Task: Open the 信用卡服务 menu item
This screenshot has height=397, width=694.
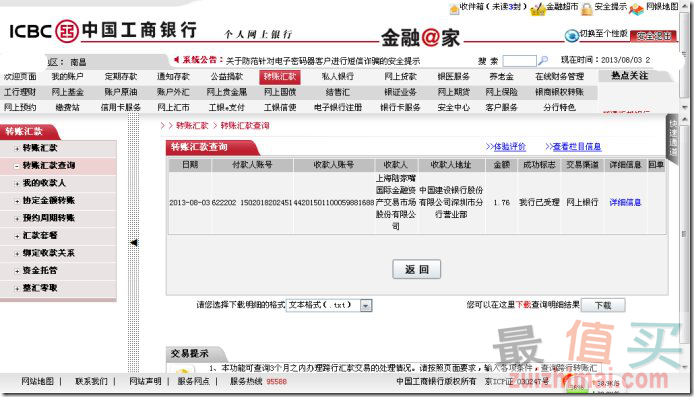Action: (x=121, y=107)
